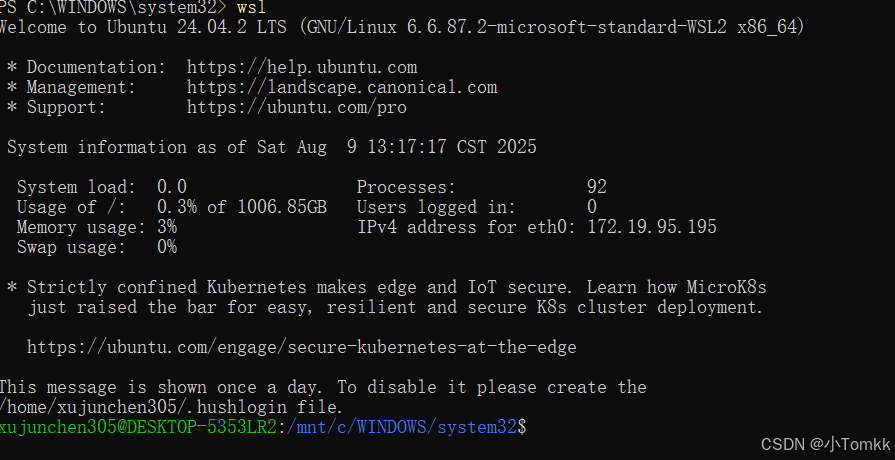Open the help.ubuntu.com documentation link
The width and height of the screenshot is (895, 460).
coord(301,67)
